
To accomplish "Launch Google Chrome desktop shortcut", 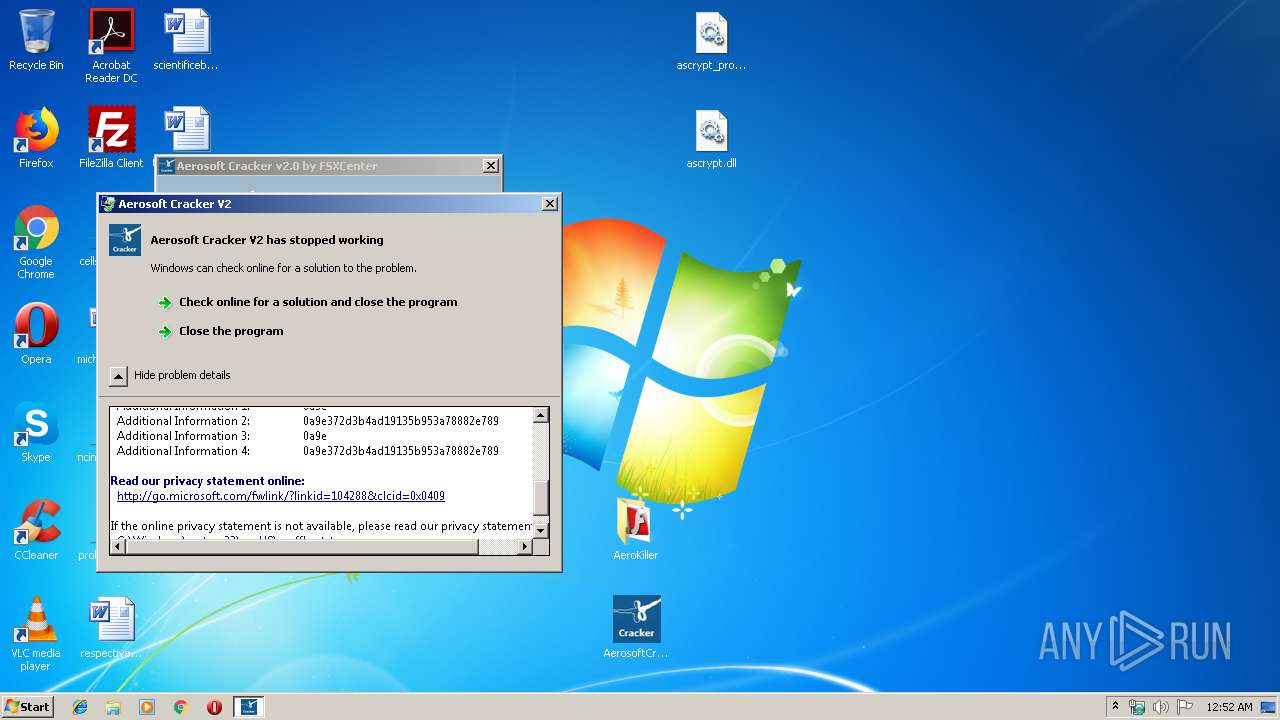I will [36, 242].
